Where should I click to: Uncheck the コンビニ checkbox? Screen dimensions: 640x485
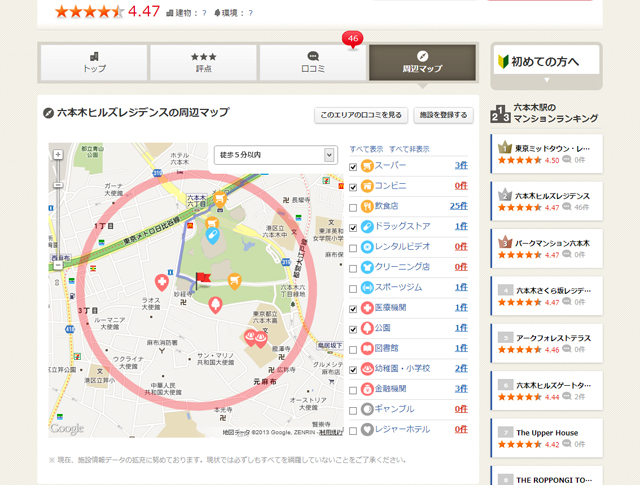point(353,187)
